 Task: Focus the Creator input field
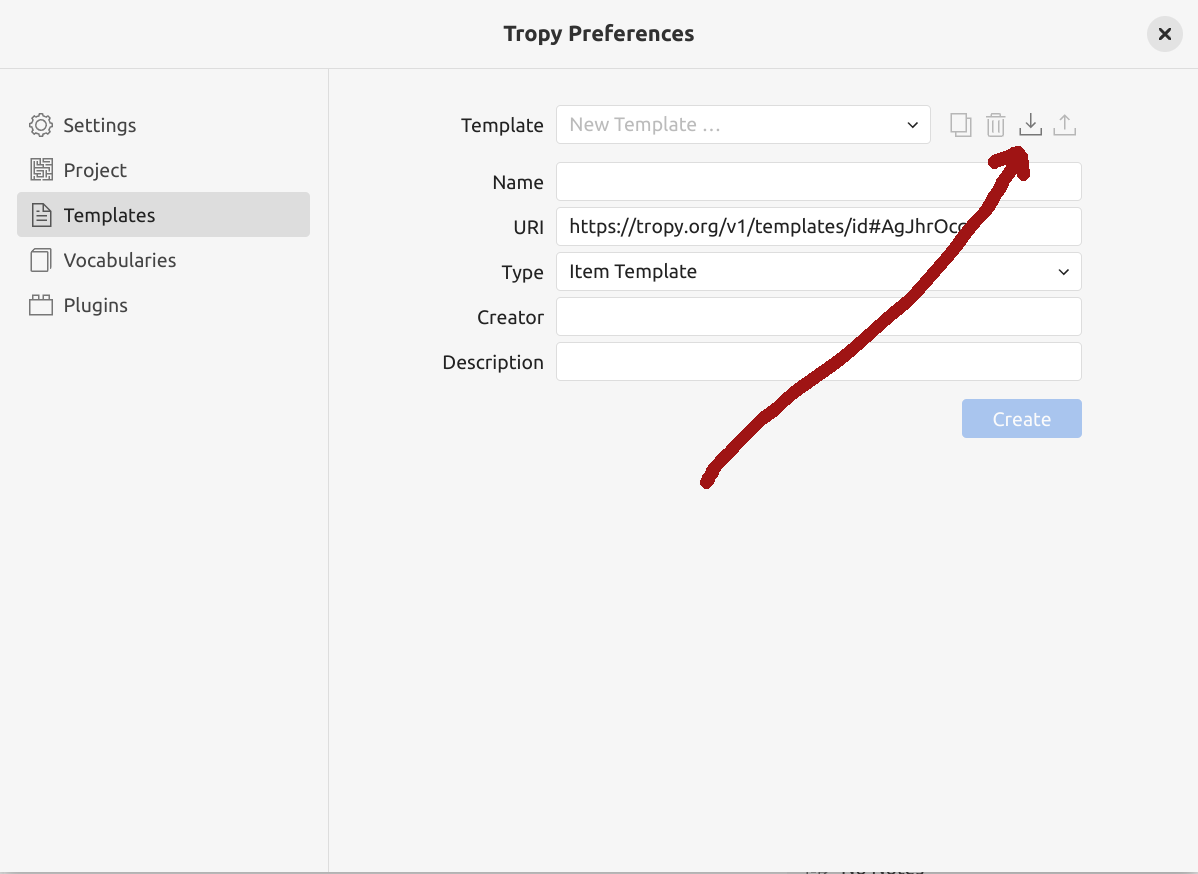[x=819, y=316]
